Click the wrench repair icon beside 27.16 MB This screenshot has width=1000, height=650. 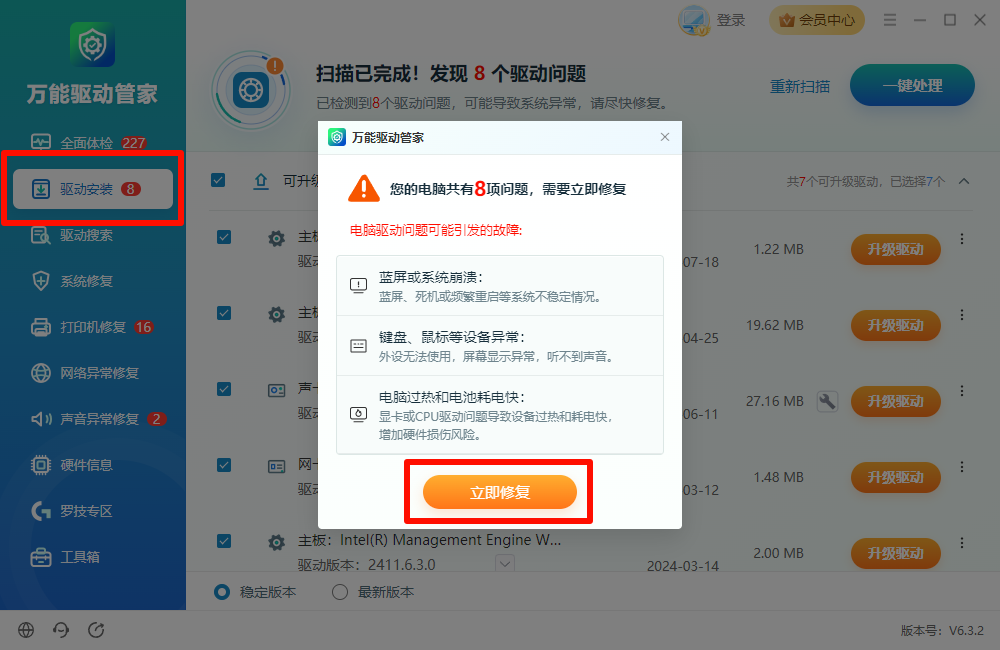click(x=827, y=401)
